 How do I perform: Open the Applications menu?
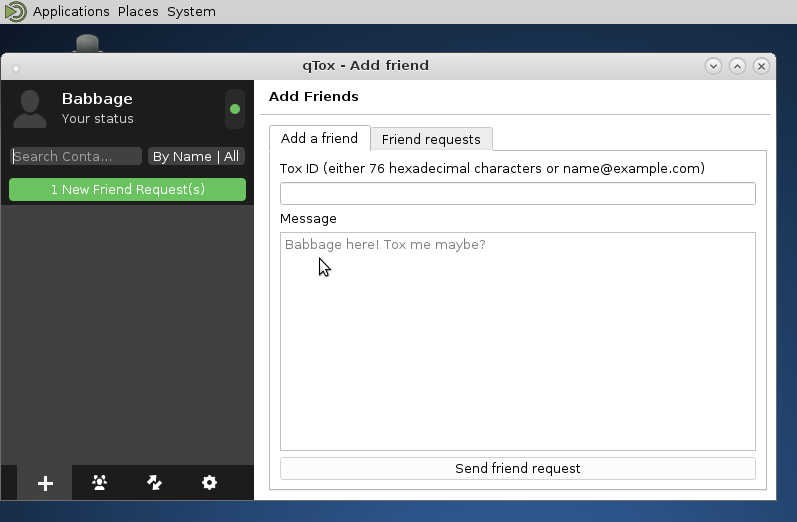tap(70, 12)
